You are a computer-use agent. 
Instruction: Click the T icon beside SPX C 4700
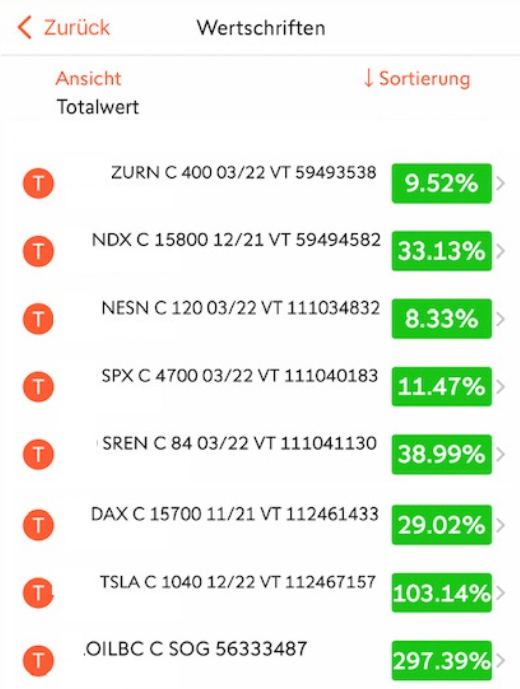coord(38,387)
